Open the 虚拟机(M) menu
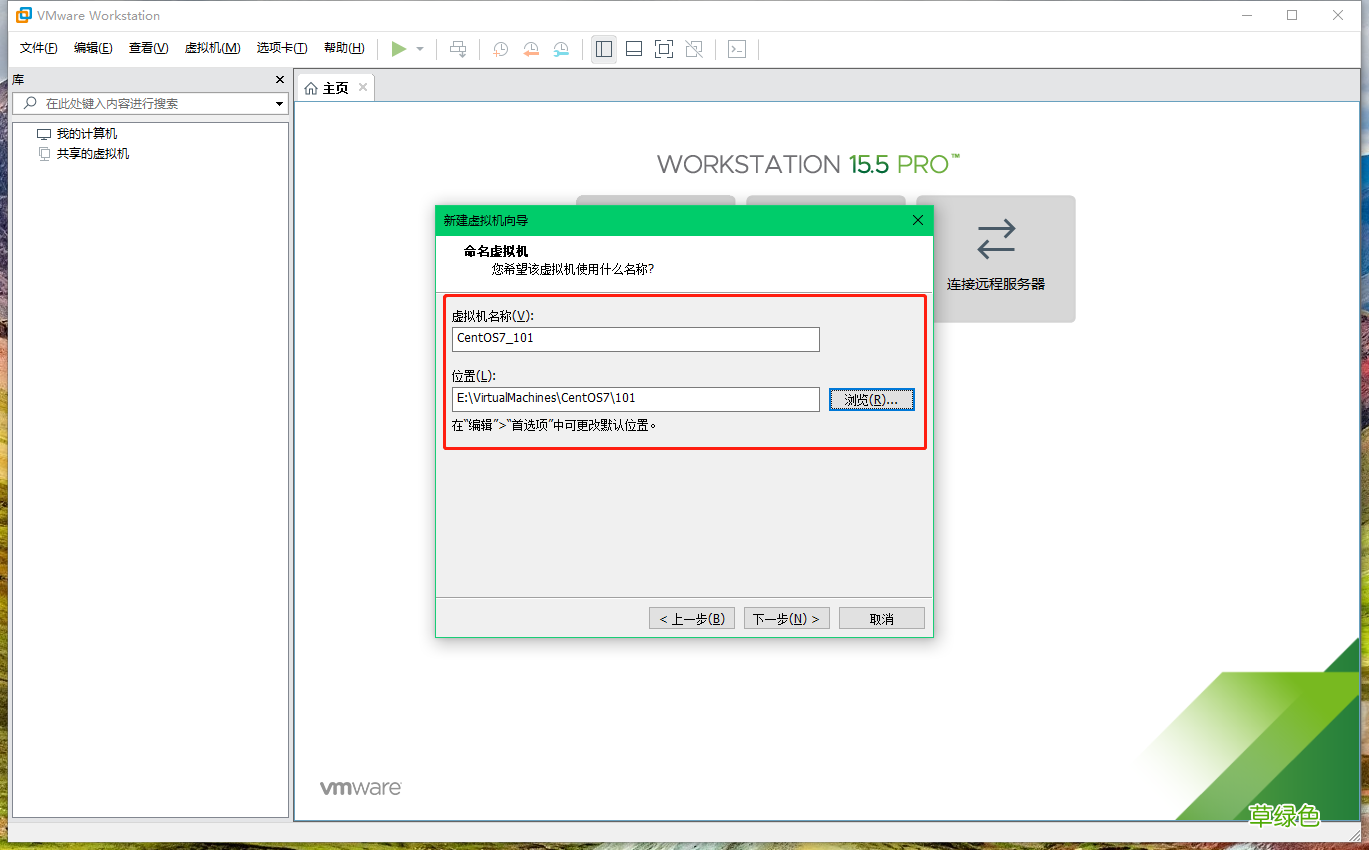 (212, 47)
